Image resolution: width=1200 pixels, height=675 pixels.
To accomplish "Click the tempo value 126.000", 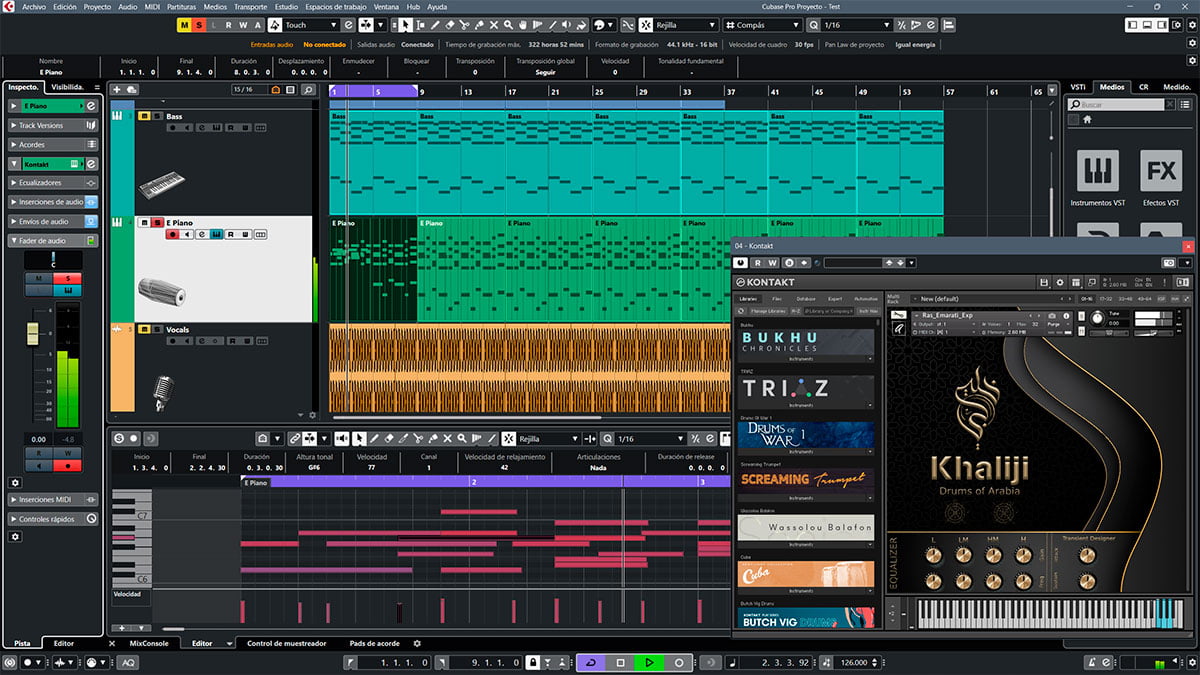I will (x=852, y=662).
